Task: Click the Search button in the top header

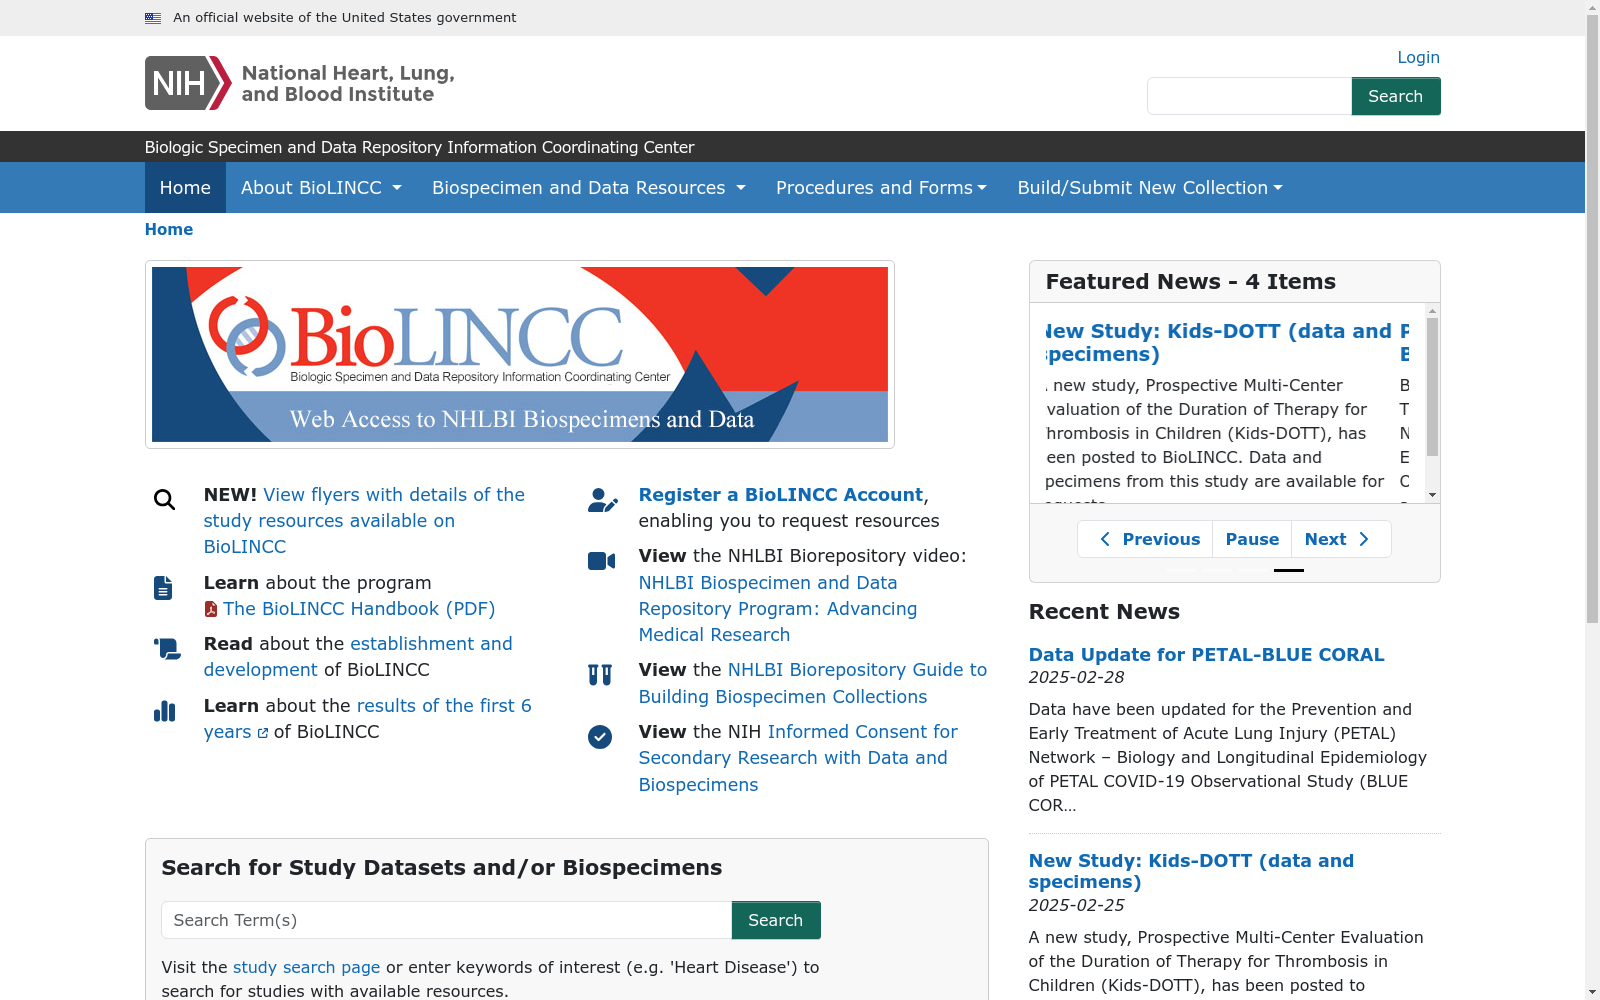Action: [1396, 96]
